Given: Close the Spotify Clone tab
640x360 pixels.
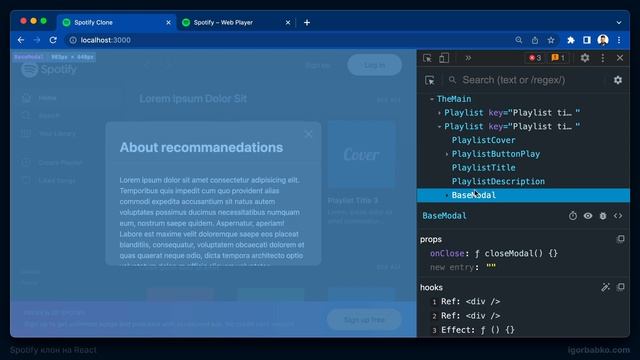Looking at the screenshot, I should (x=168, y=22).
